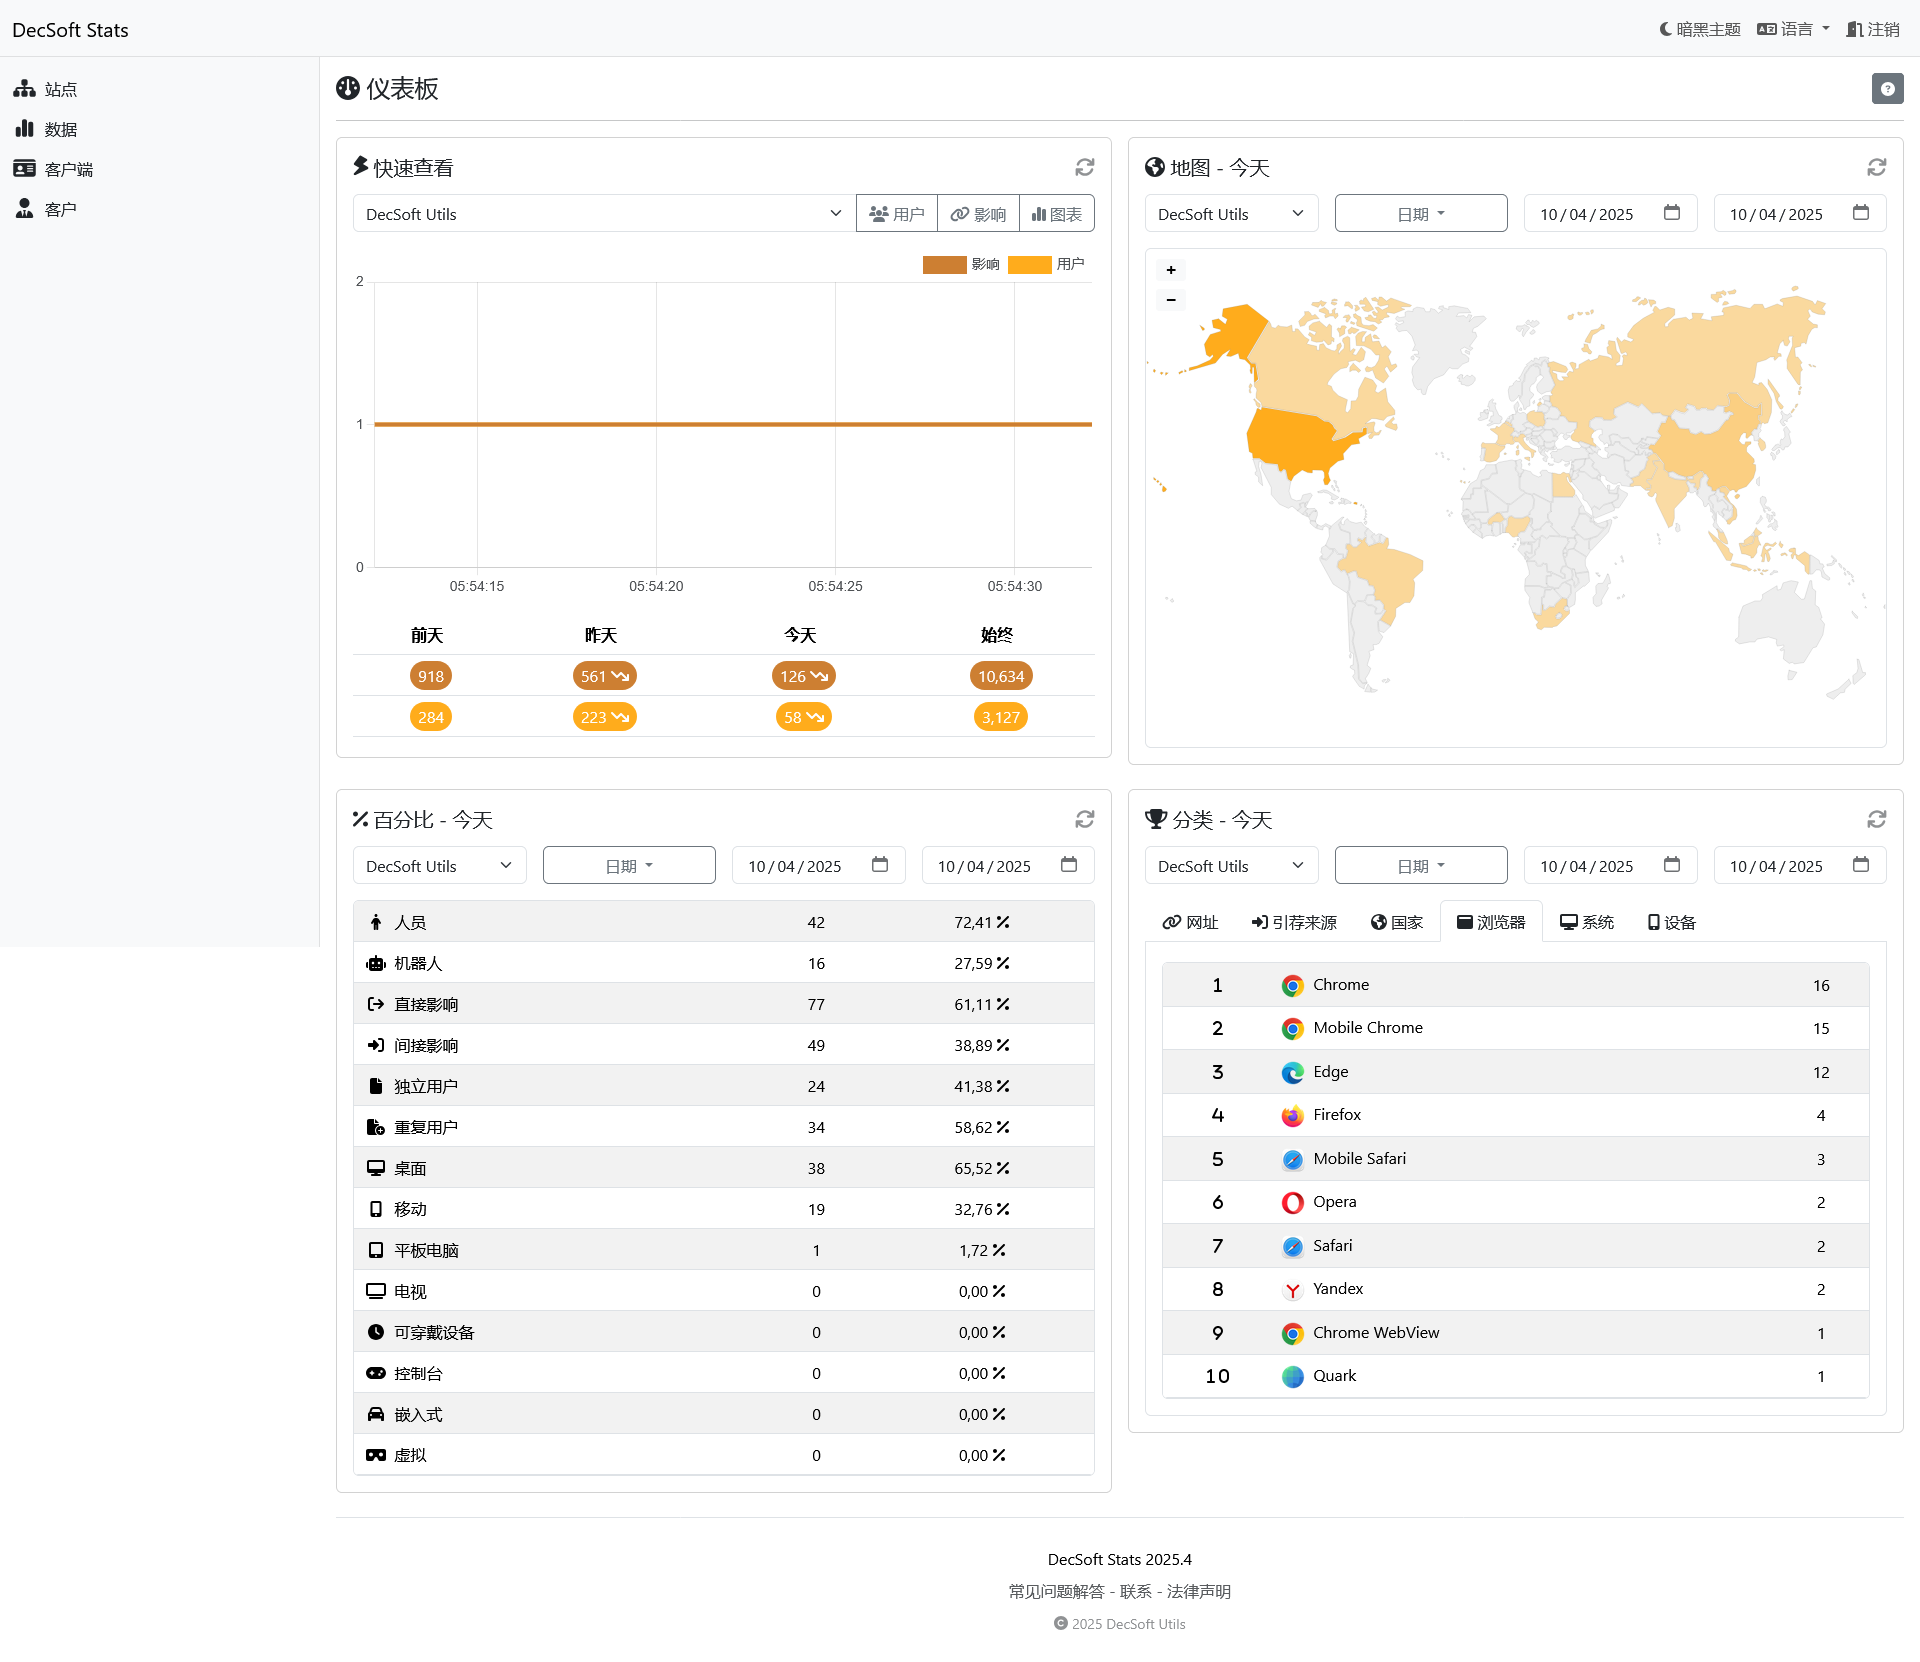Enable 图表 view in quick look
This screenshot has width=1920, height=1662.
[1056, 213]
